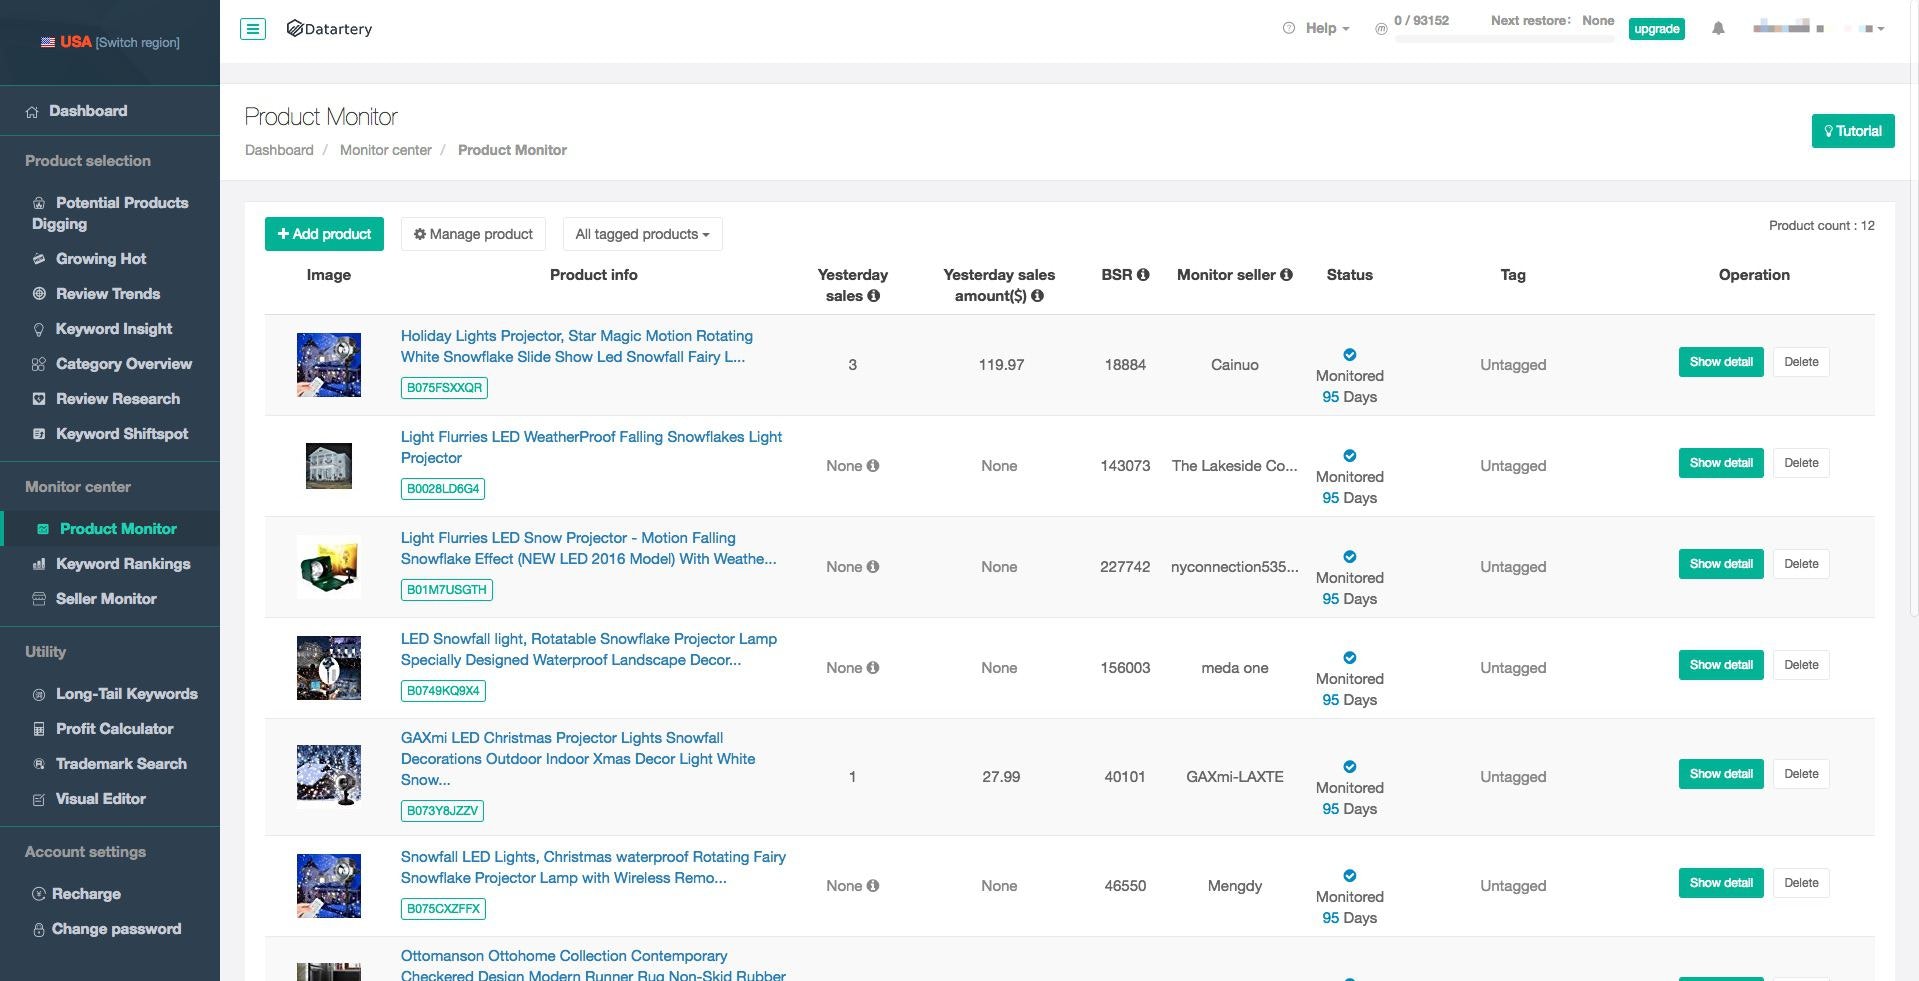Click the Help question mark icon

1289,28
